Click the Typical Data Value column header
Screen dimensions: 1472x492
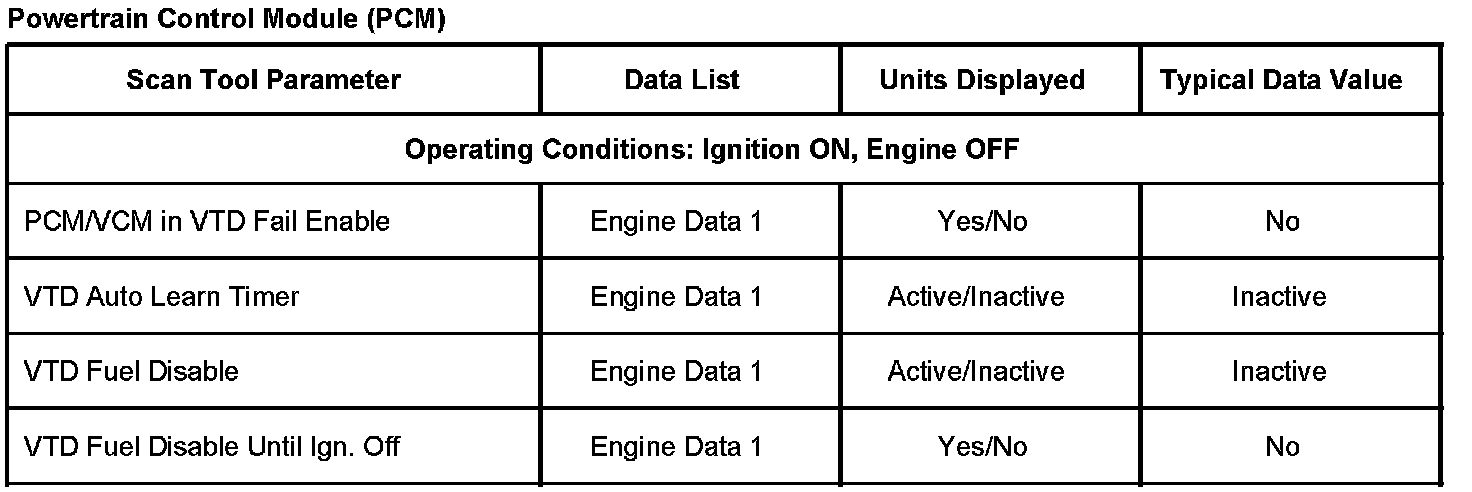pos(1281,80)
